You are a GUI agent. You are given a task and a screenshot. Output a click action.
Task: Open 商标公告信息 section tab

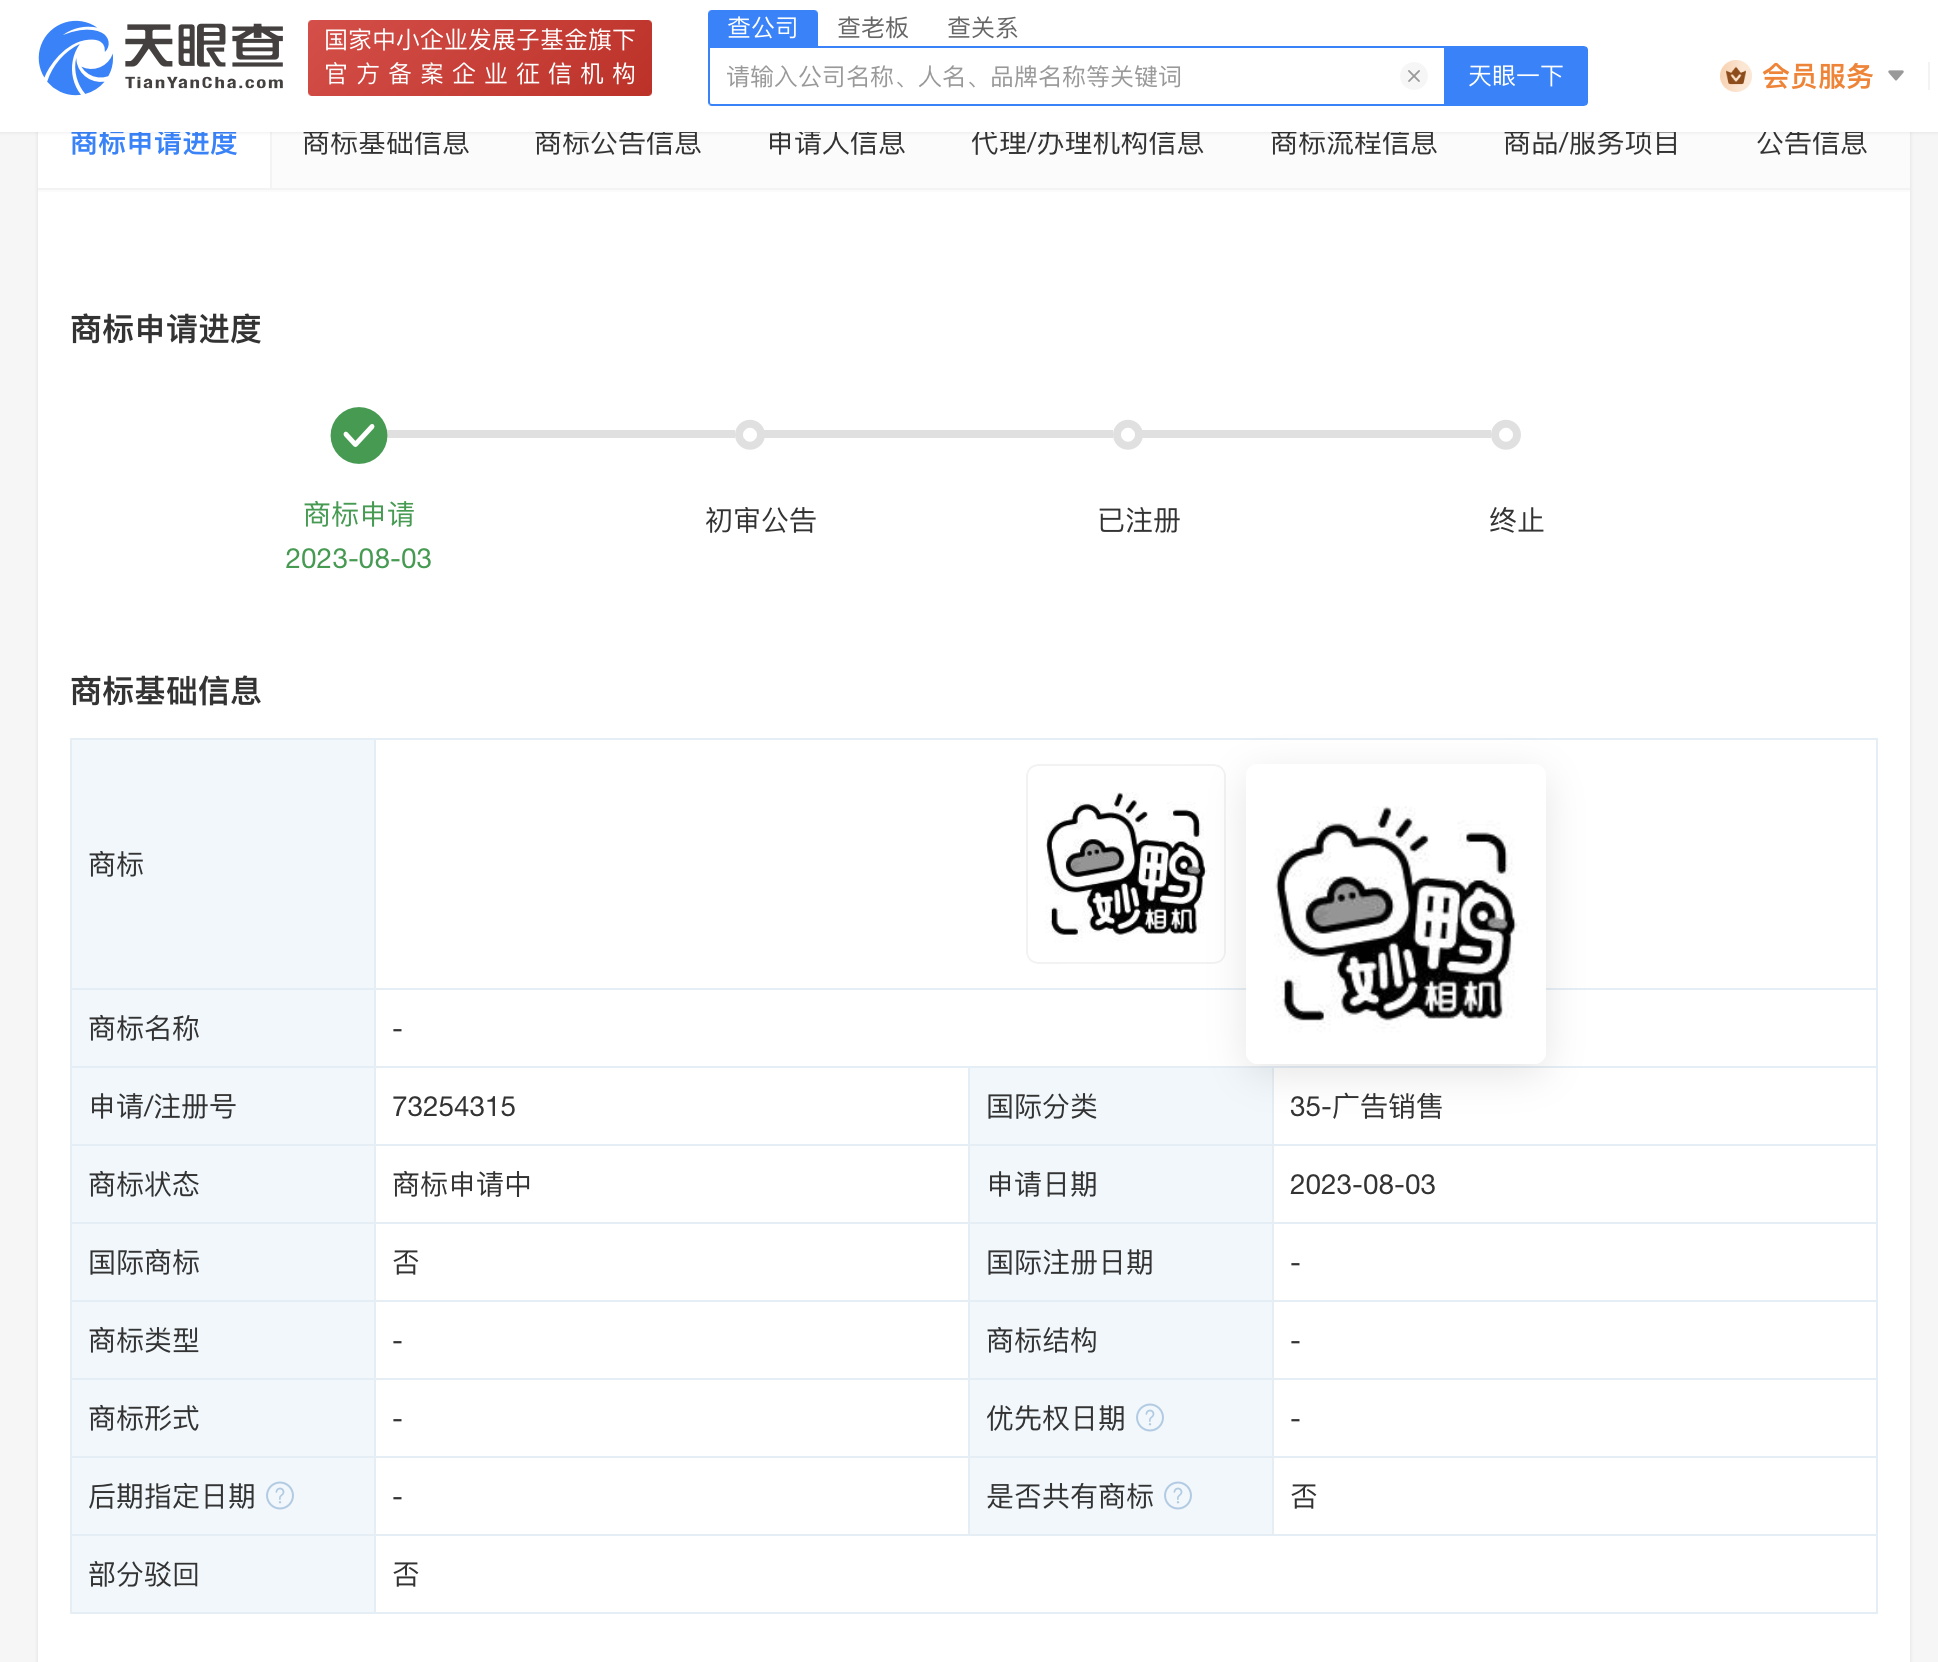point(617,144)
